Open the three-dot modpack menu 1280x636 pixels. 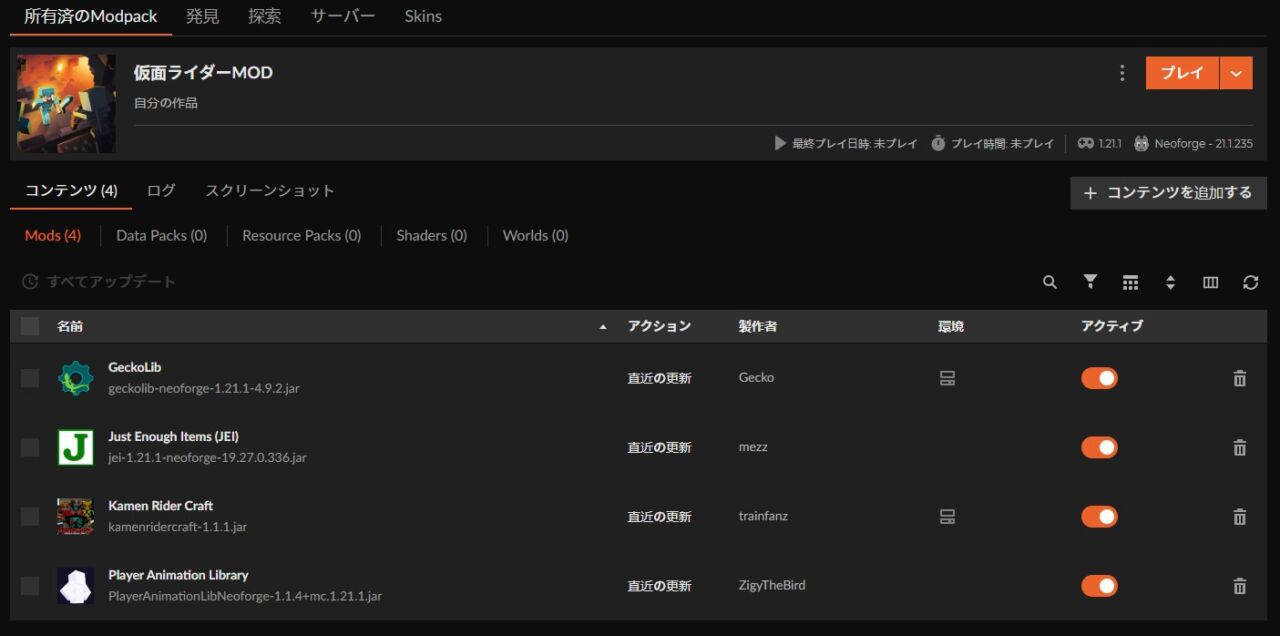[1122, 73]
